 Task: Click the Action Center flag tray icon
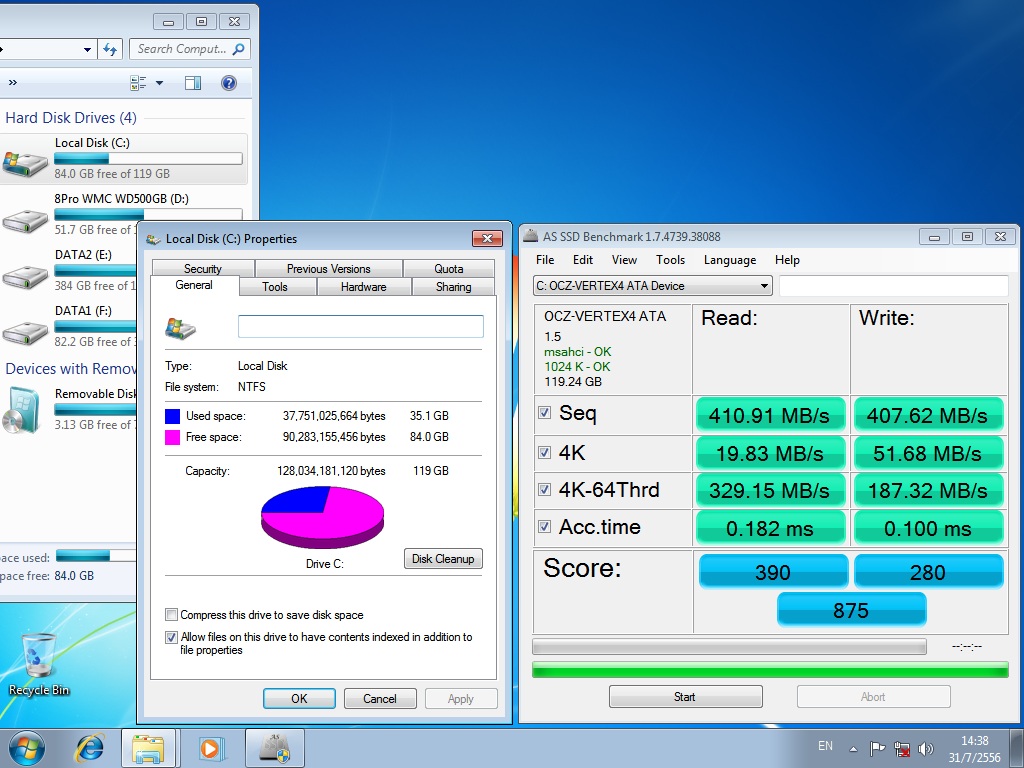tap(877, 748)
